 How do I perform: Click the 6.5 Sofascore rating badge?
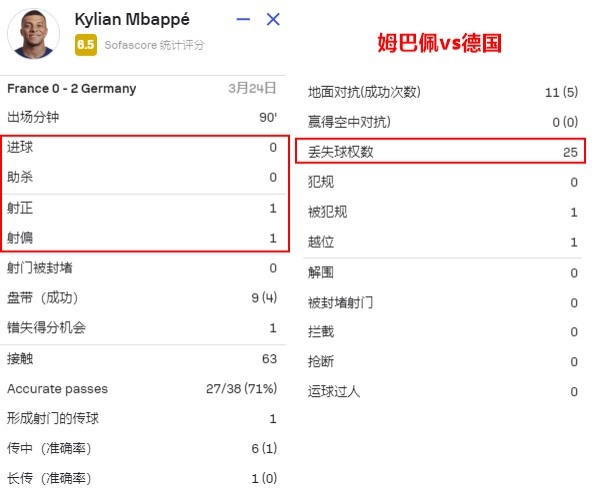(x=86, y=45)
